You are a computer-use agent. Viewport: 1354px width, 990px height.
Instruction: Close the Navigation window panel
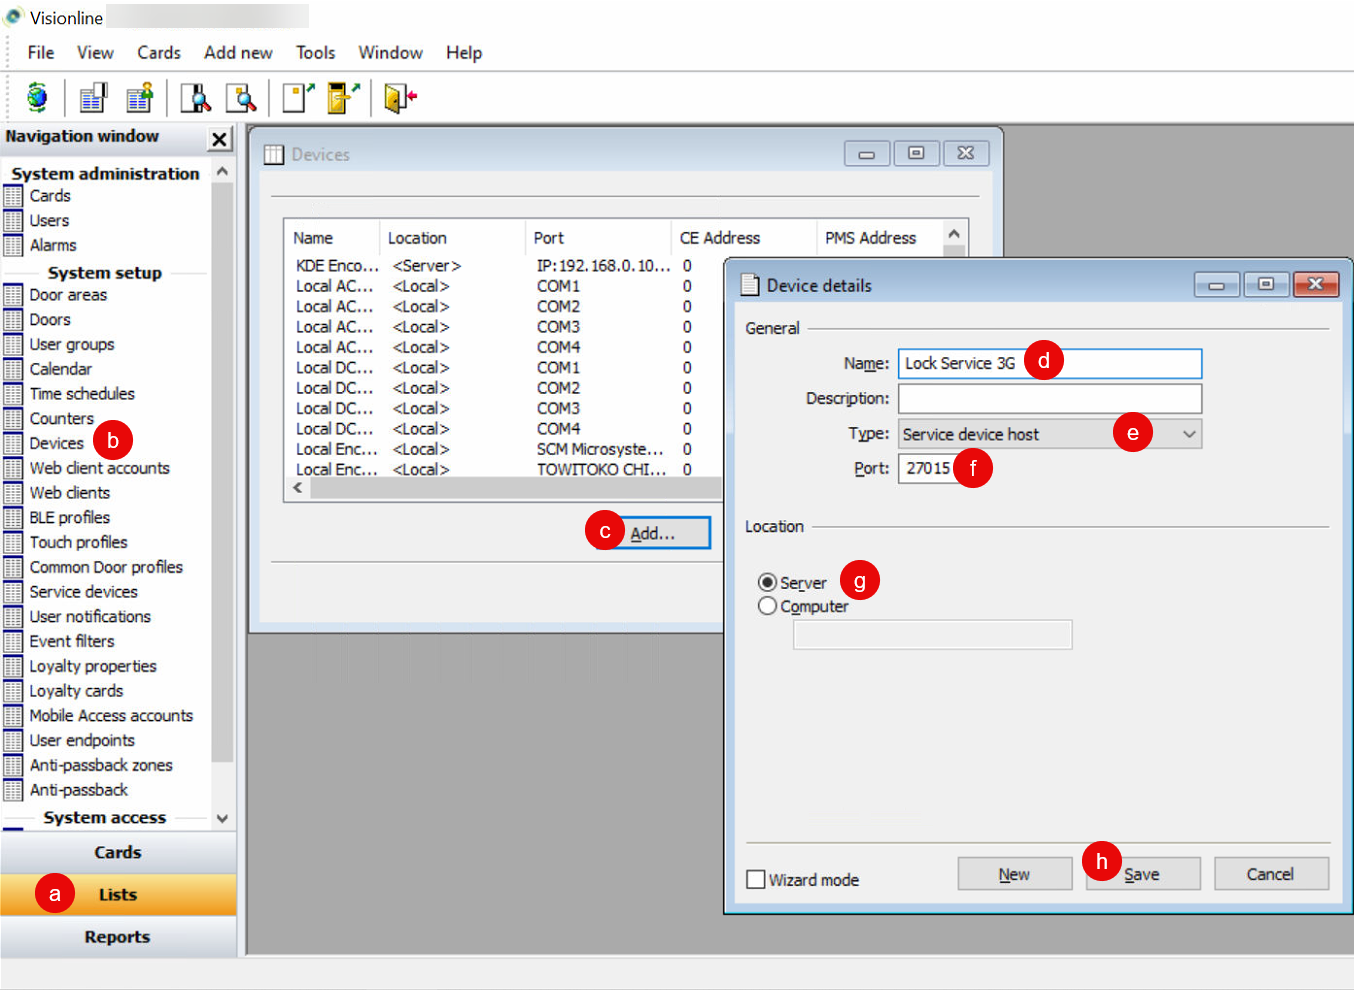219,138
